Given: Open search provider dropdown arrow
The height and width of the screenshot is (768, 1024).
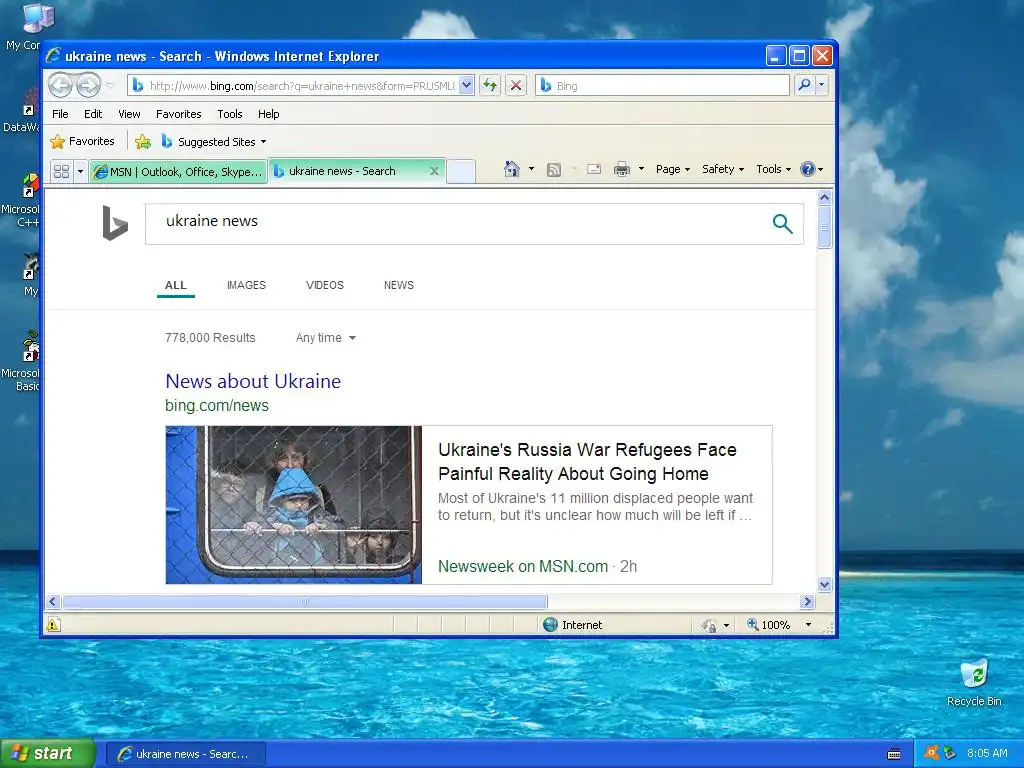Looking at the screenshot, I should click(x=822, y=85).
